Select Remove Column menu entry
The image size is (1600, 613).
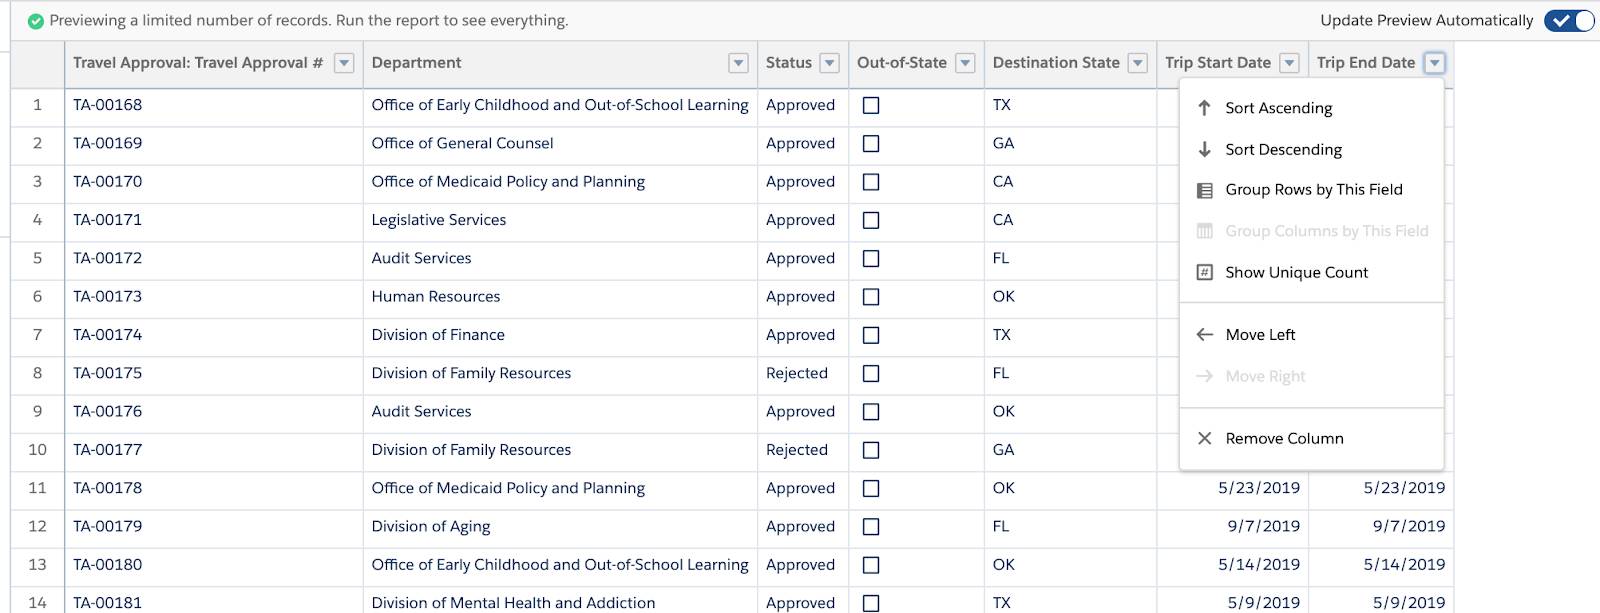[1284, 439]
